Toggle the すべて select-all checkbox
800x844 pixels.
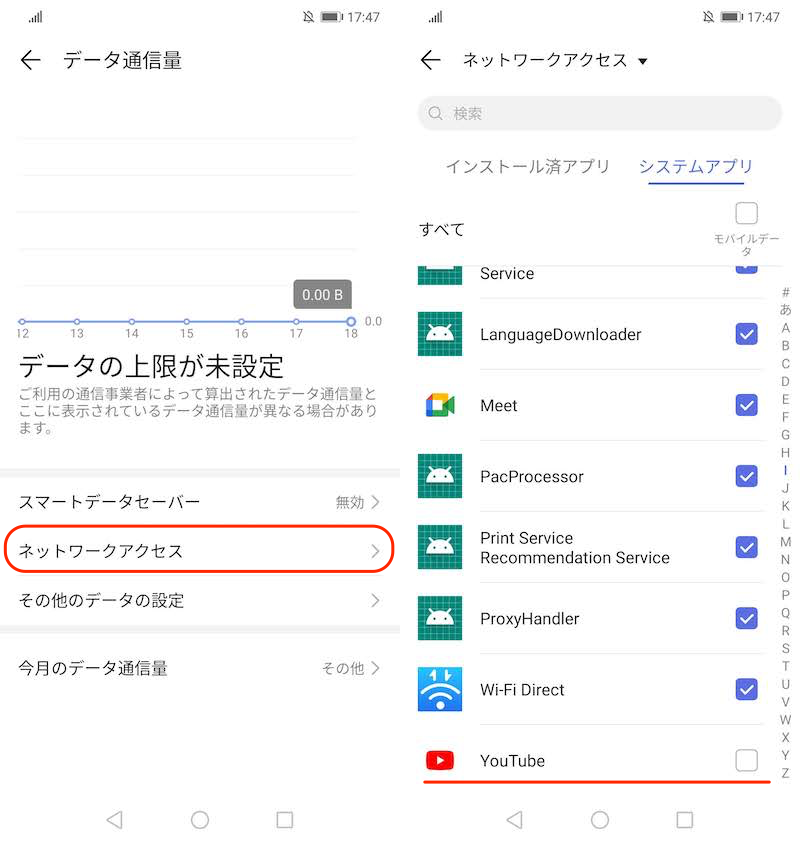[746, 213]
